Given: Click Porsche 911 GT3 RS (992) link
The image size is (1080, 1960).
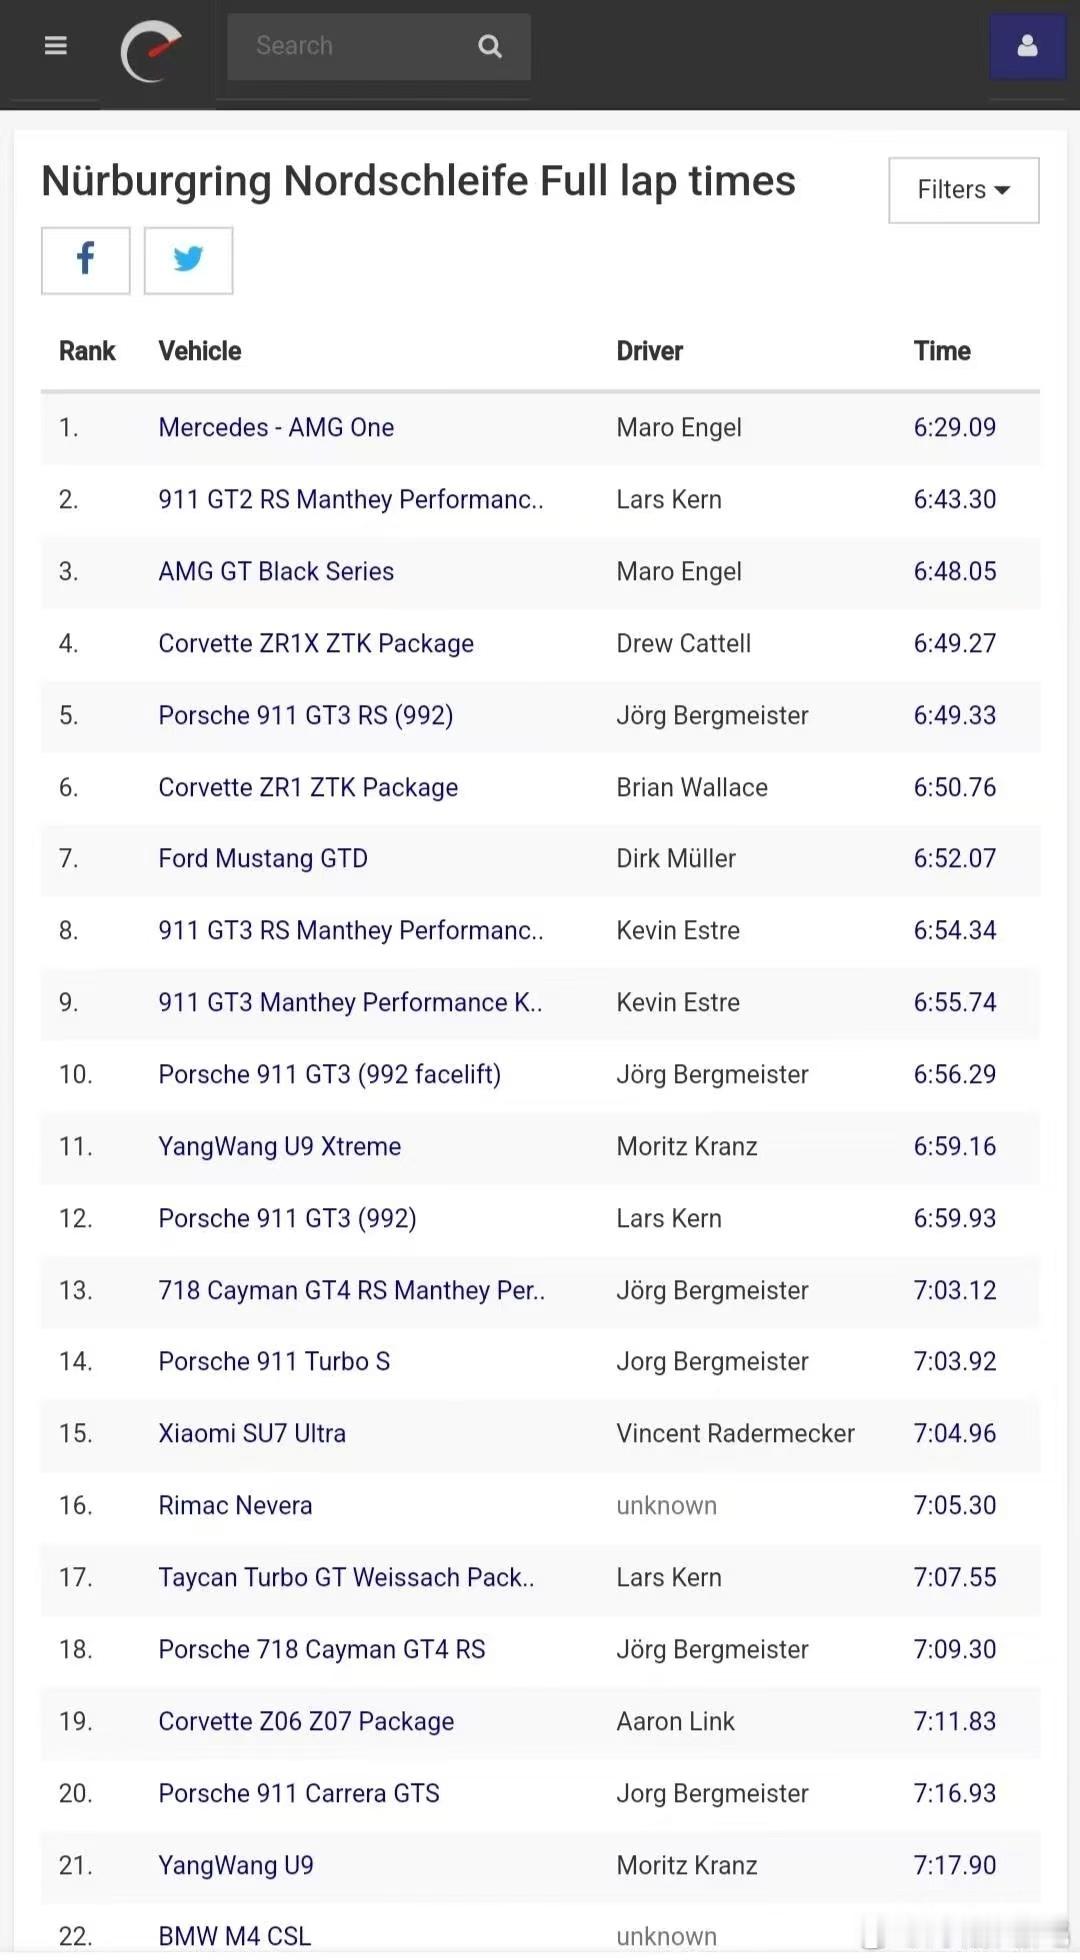Looking at the screenshot, I should [306, 716].
